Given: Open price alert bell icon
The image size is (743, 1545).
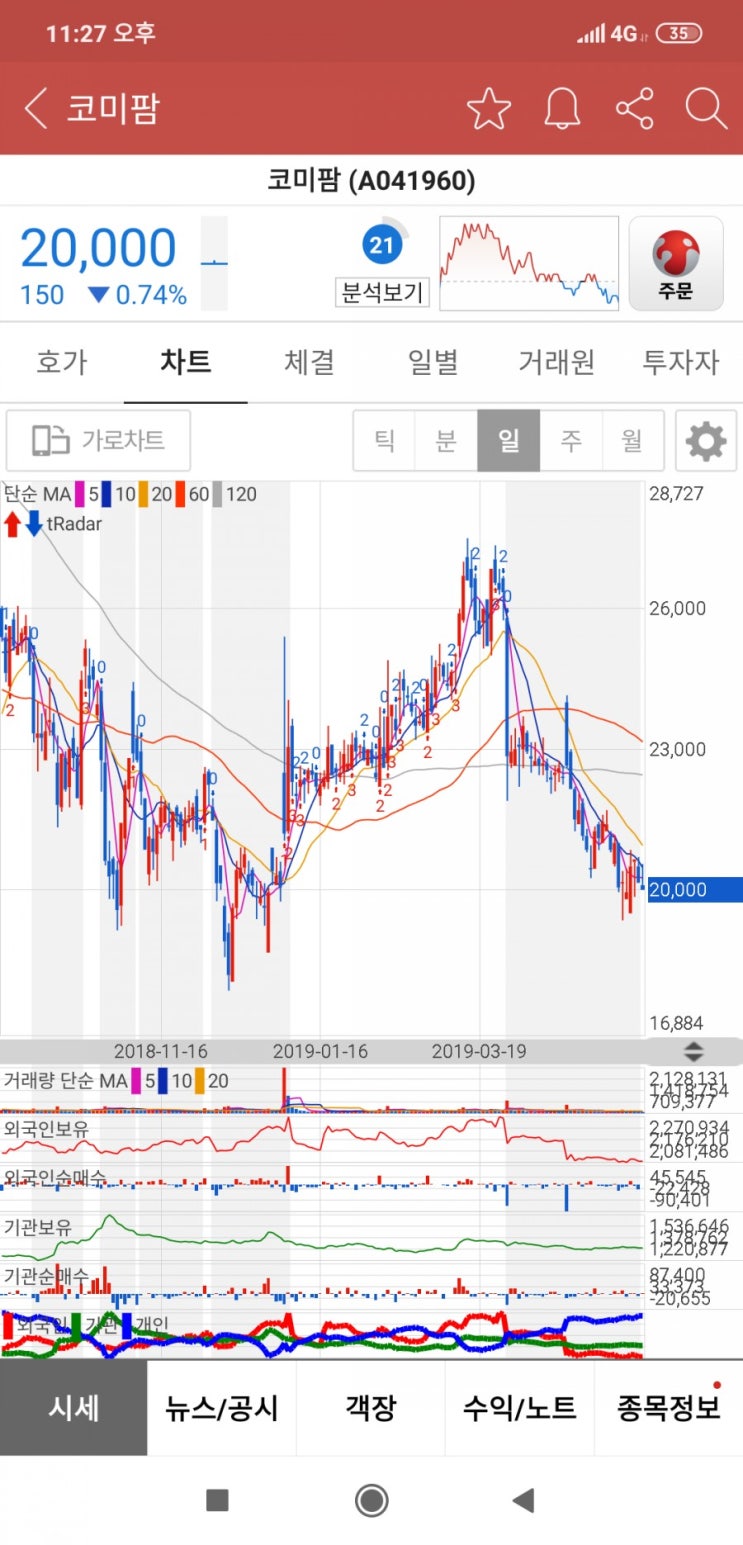Looking at the screenshot, I should tap(562, 108).
